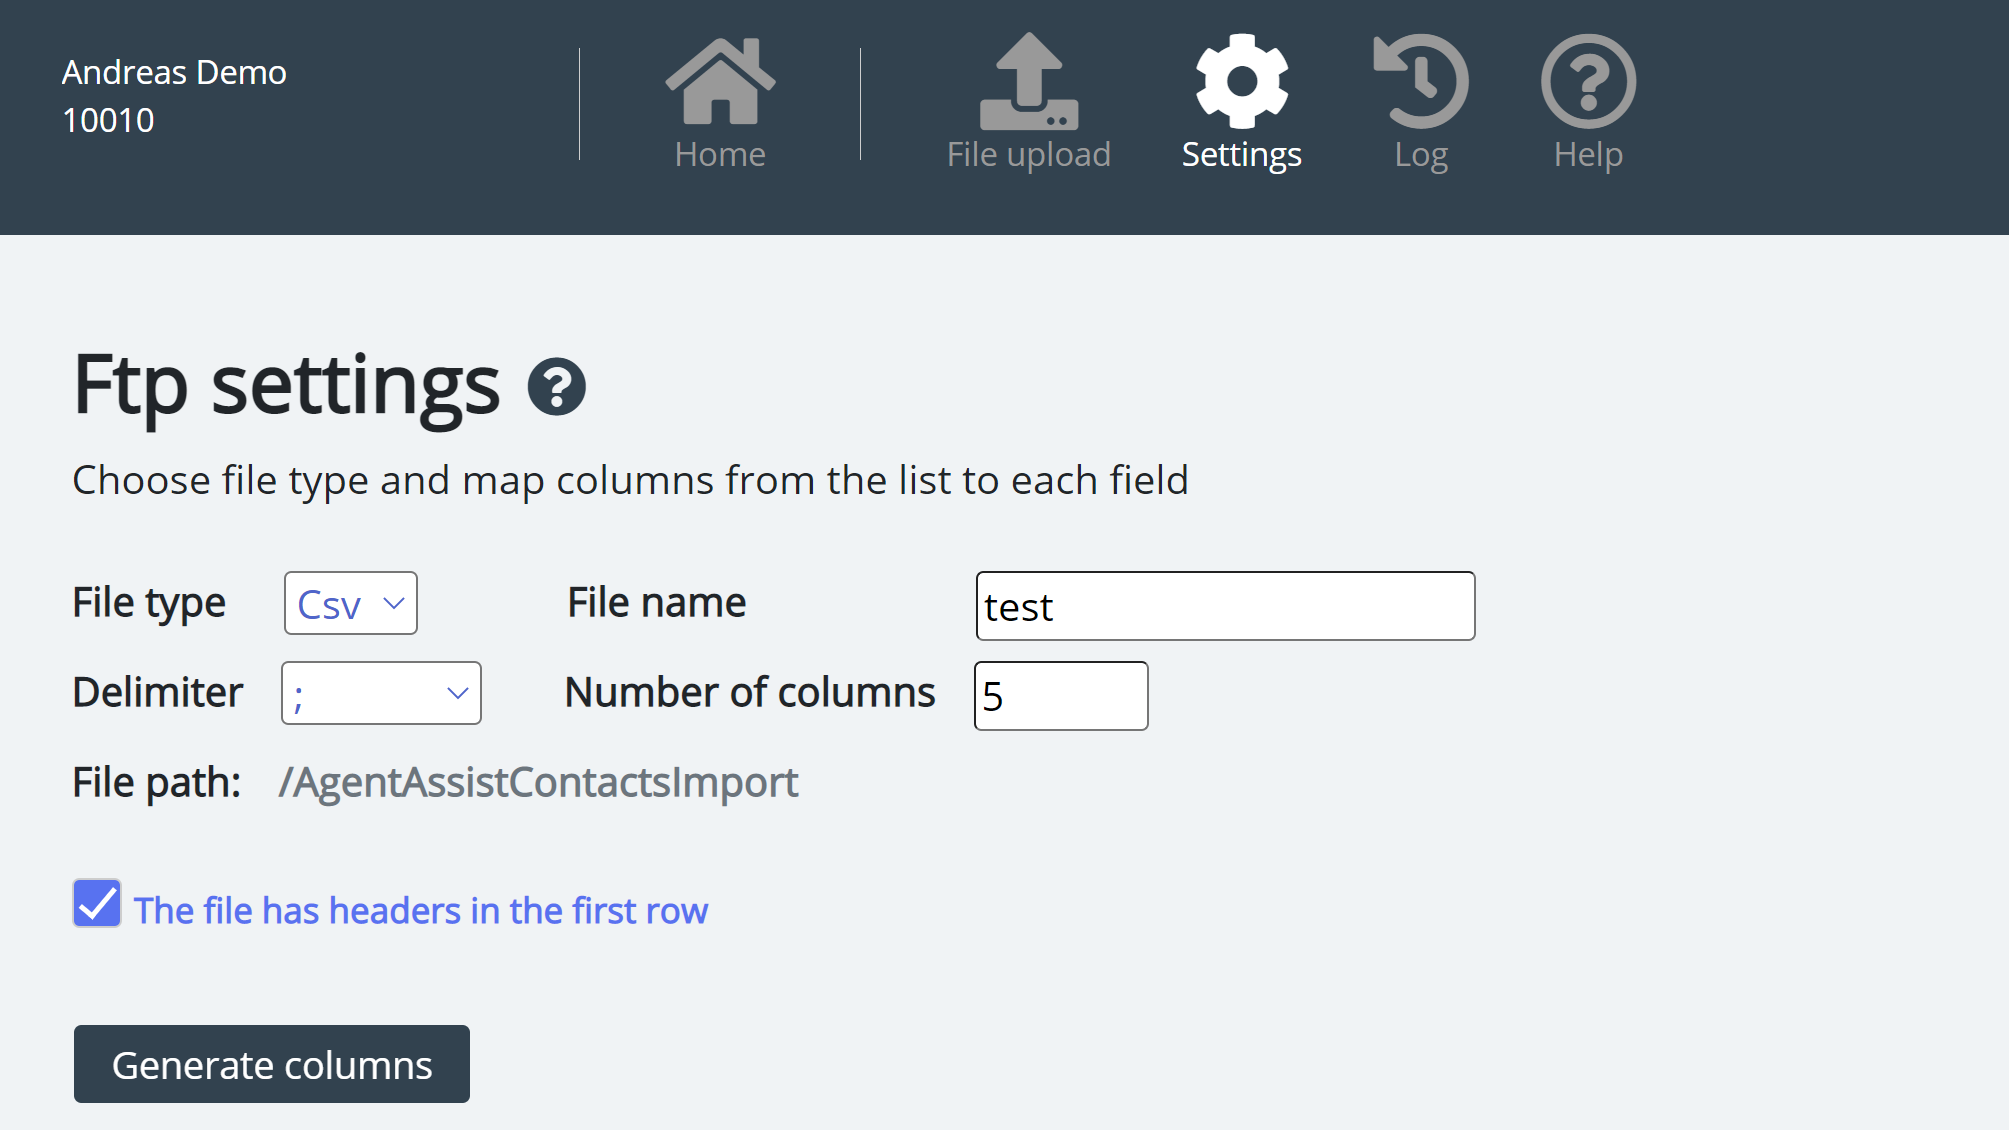Uncheck the headers in first row checkbox
The height and width of the screenshot is (1130, 2009).
tap(97, 904)
